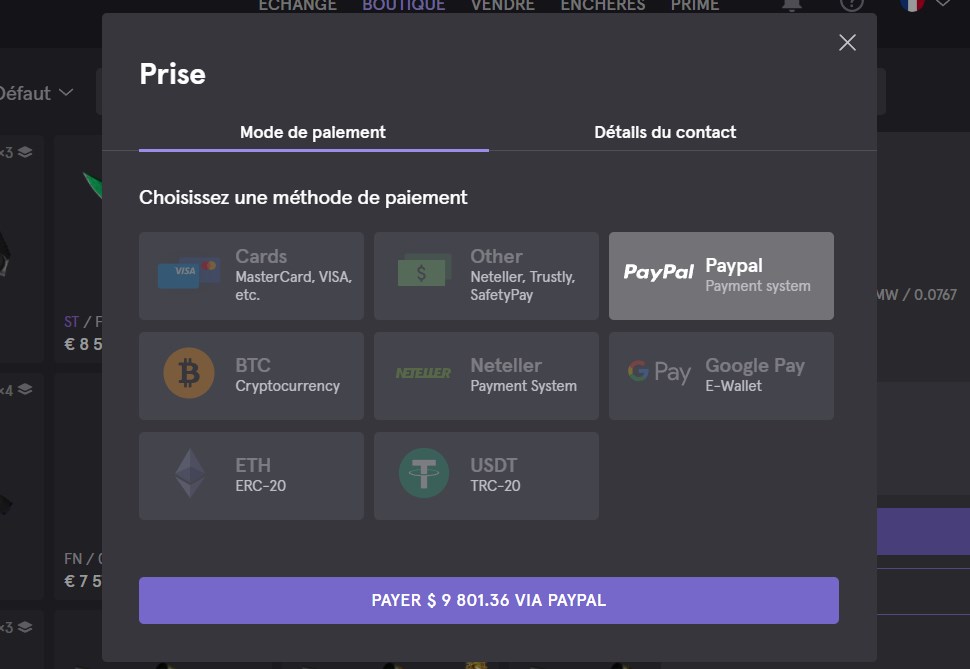Select the PayPal payment system
The image size is (970, 669).
tap(721, 276)
